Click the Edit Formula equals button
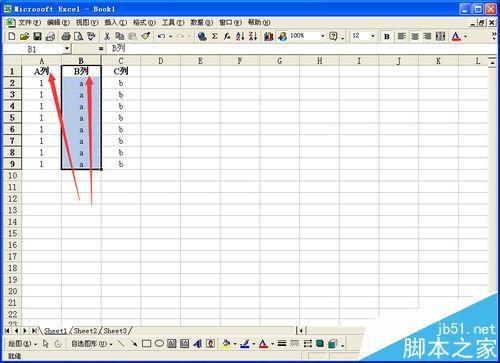Viewport: 500px width, 363px height. (101, 49)
